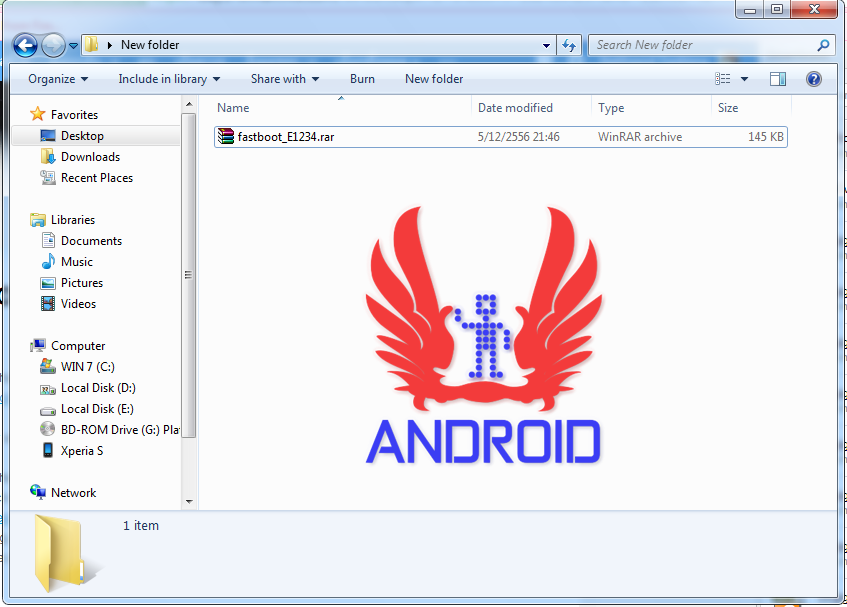
Task: Click the Recent Places icon
Action: point(48,178)
